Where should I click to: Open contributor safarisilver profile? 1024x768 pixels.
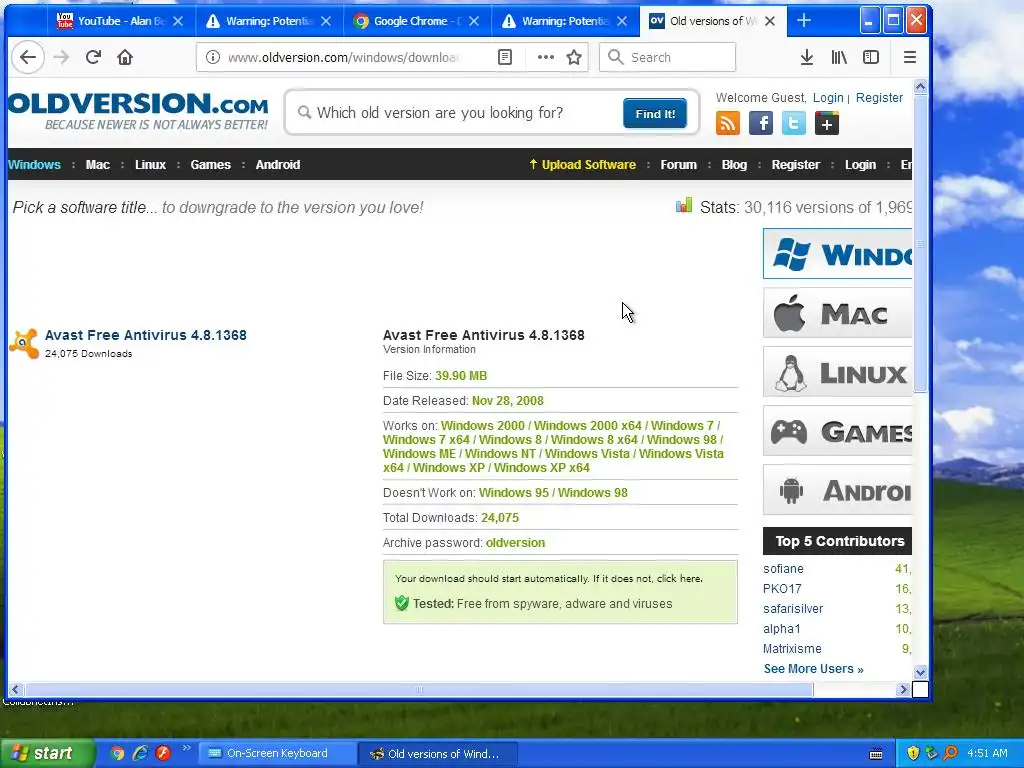pyautogui.click(x=793, y=609)
